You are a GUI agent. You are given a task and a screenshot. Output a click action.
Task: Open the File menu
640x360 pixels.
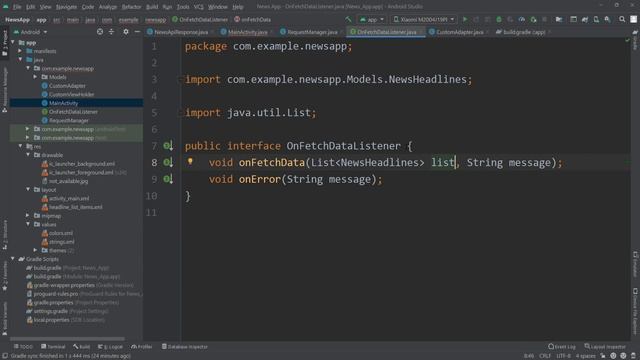[x=17, y=7]
